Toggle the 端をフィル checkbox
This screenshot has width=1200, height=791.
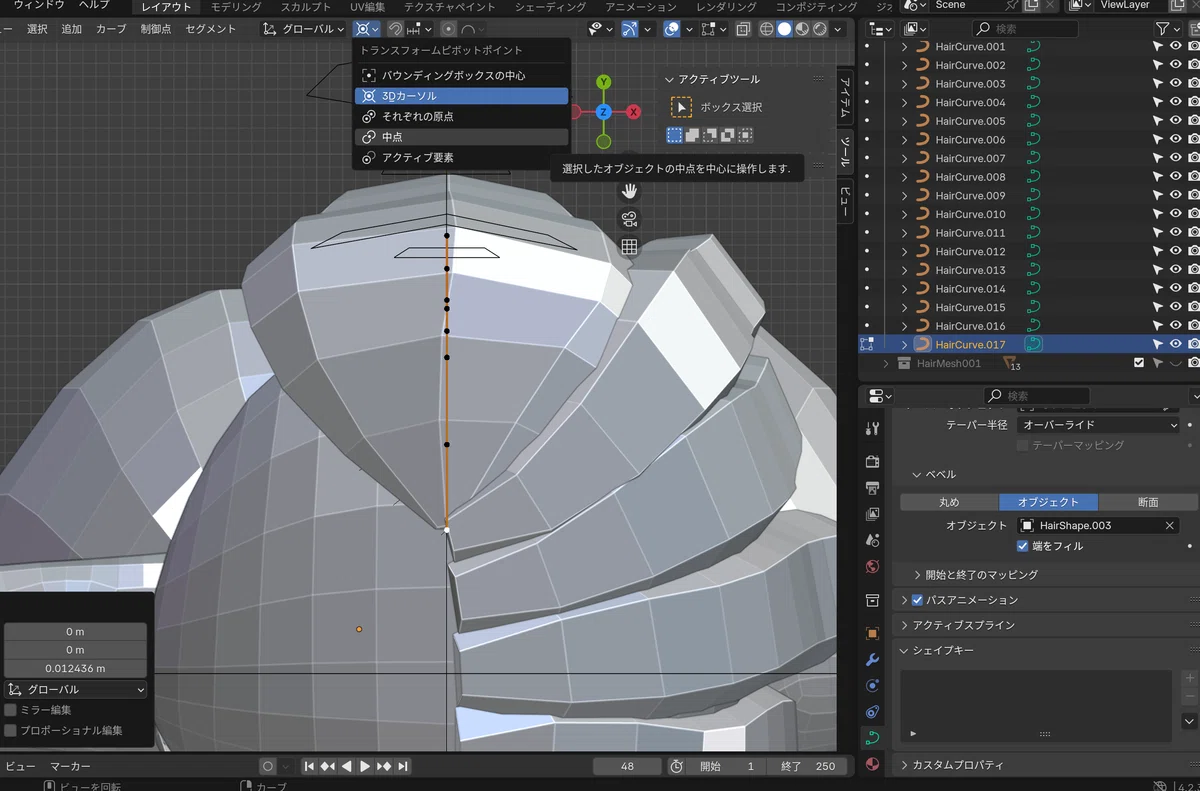pos(1022,546)
